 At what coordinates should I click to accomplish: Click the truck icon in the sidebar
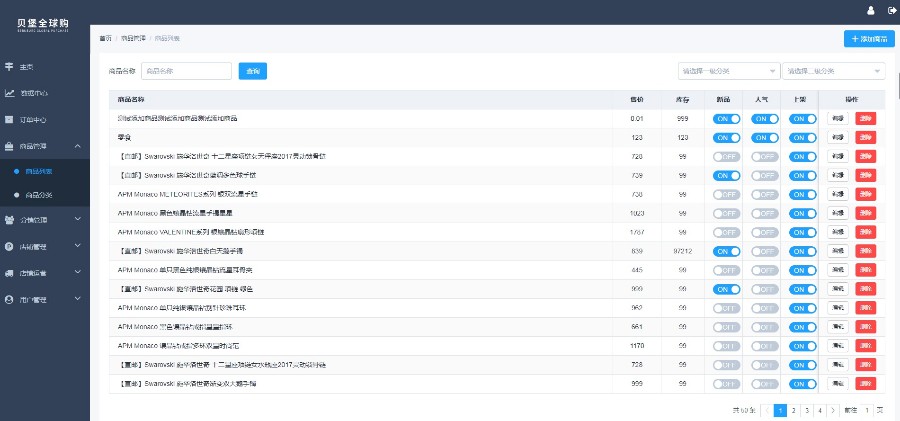click(x=9, y=273)
